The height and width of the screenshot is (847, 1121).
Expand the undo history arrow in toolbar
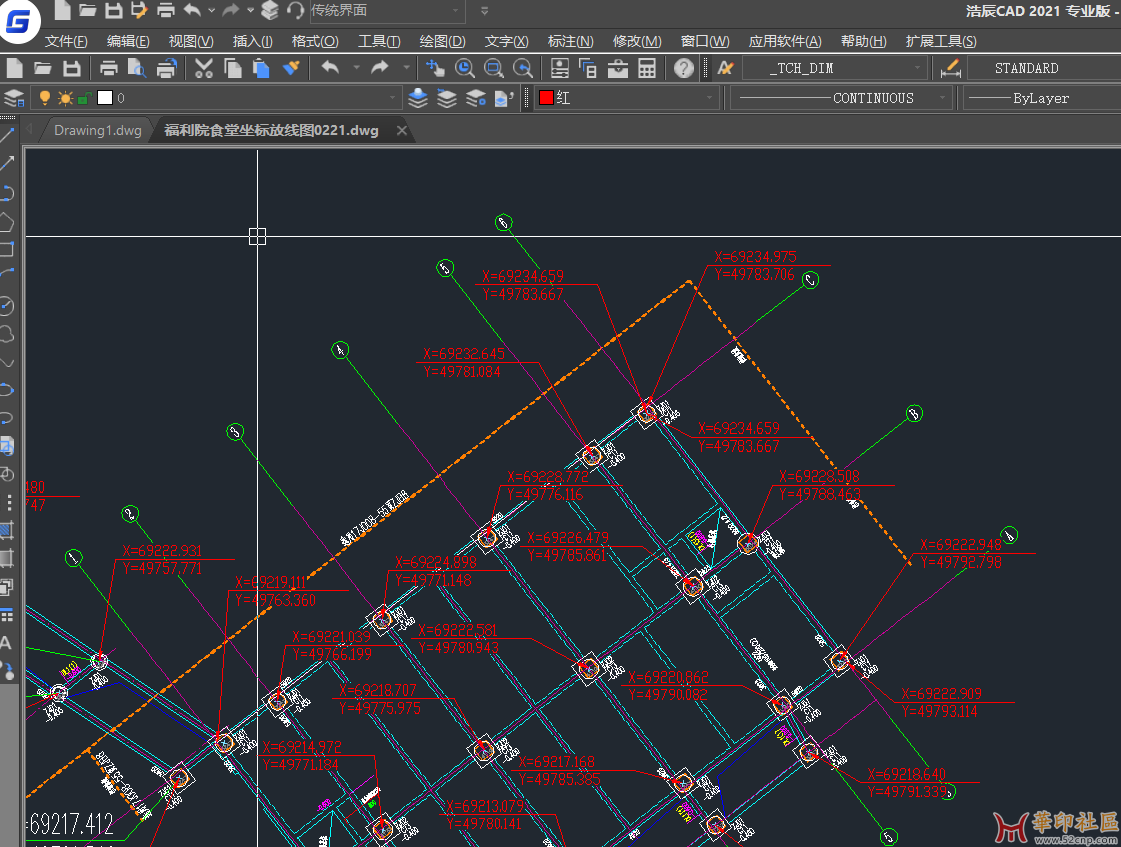357,68
